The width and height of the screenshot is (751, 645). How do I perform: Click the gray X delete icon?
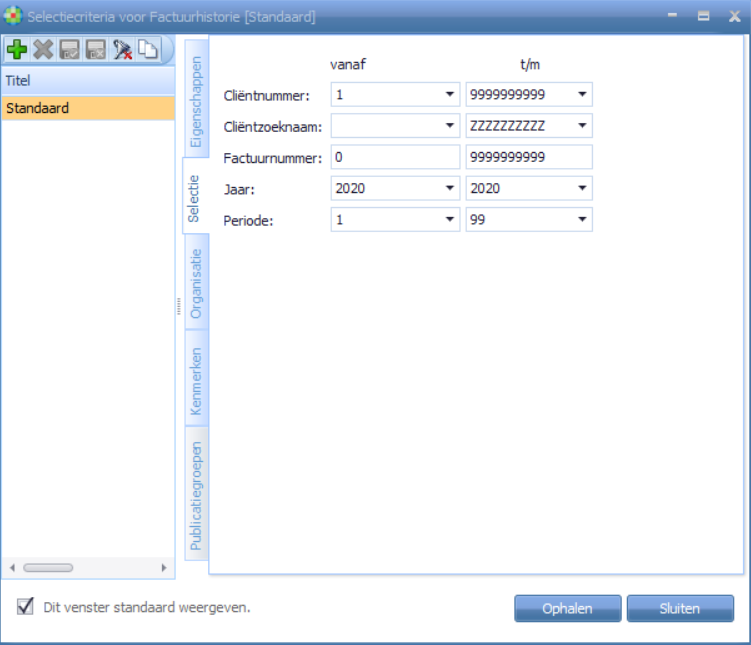(43, 50)
